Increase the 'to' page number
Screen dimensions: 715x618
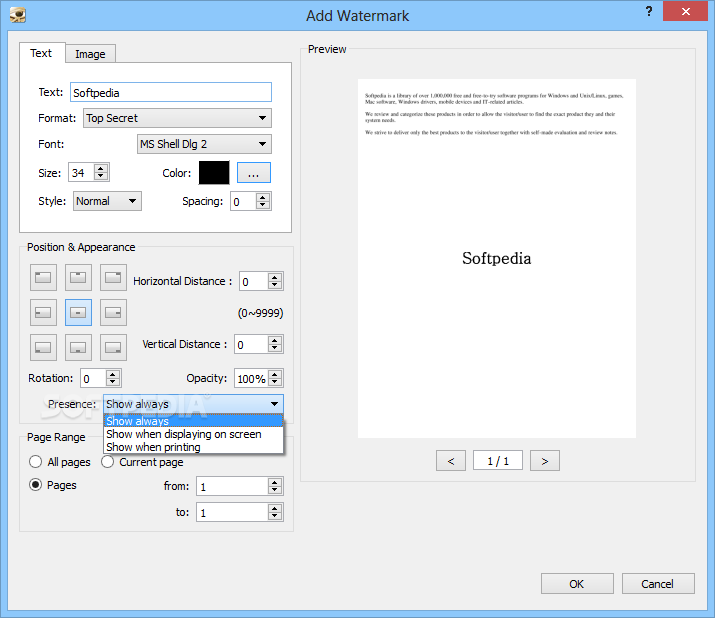[275, 508]
